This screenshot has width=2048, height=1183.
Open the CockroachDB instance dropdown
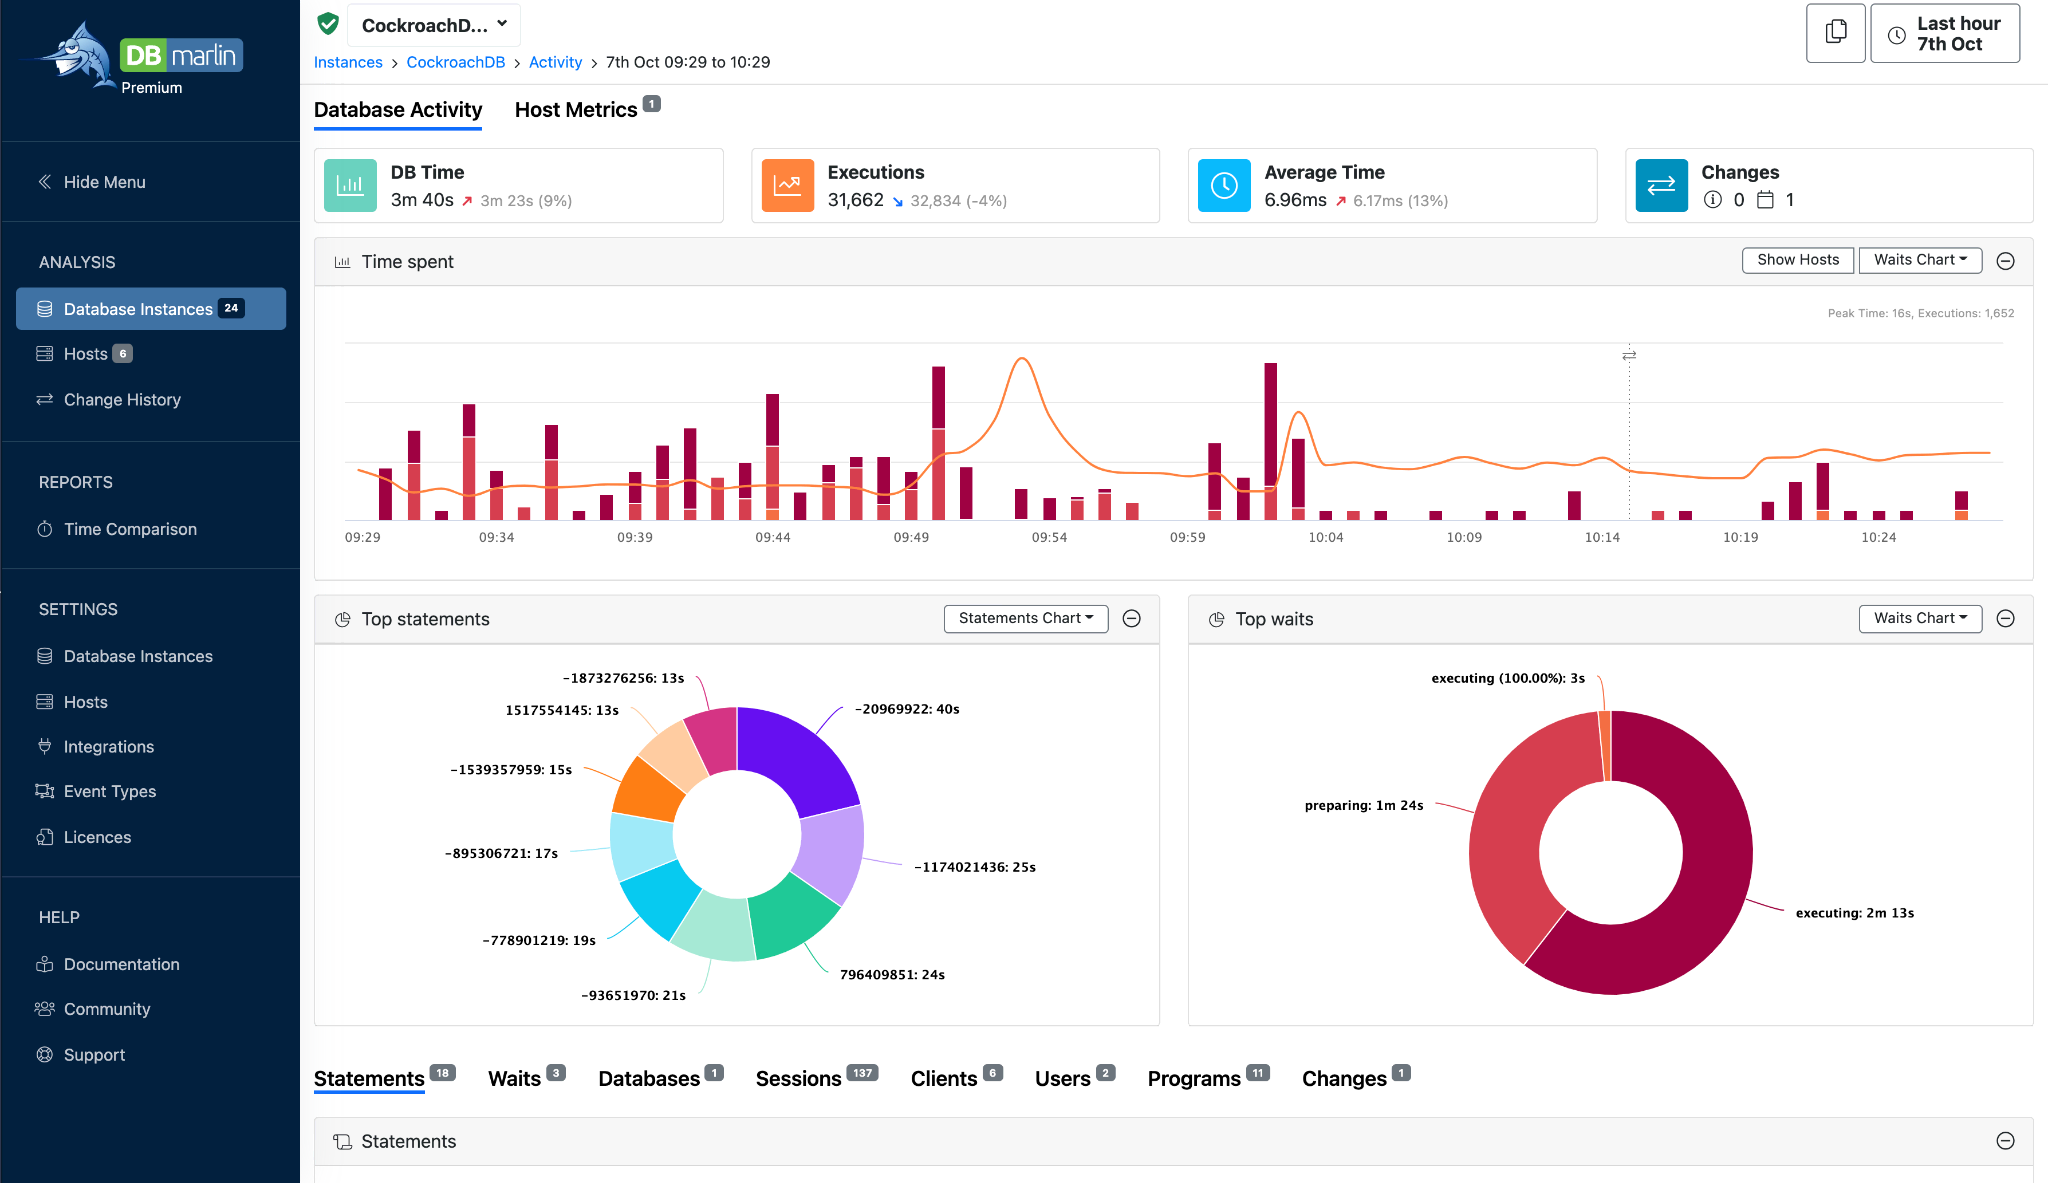pyautogui.click(x=434, y=25)
